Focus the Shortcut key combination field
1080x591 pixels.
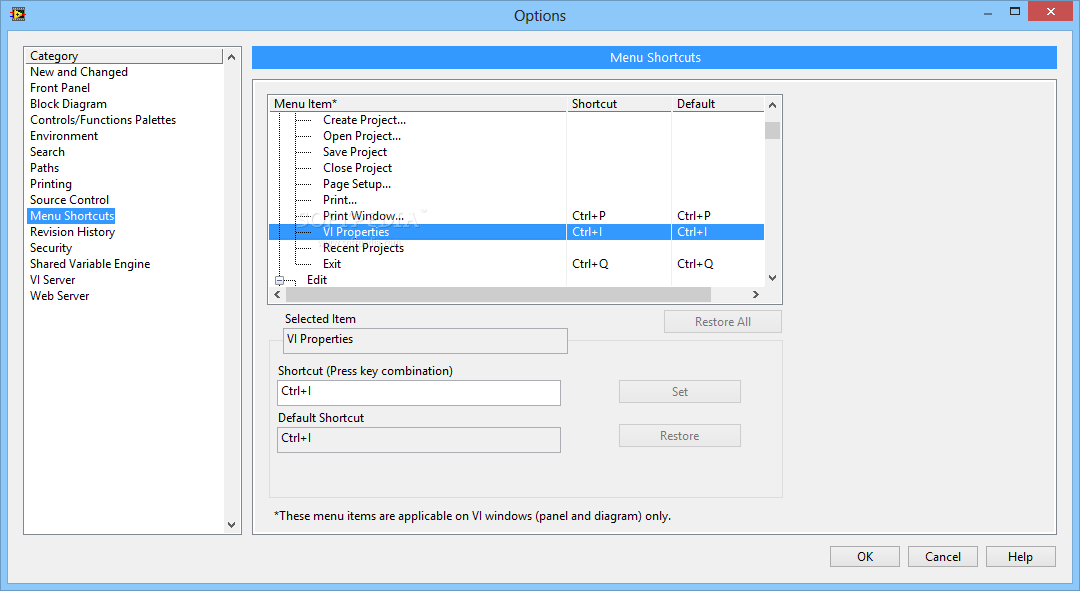click(x=419, y=393)
